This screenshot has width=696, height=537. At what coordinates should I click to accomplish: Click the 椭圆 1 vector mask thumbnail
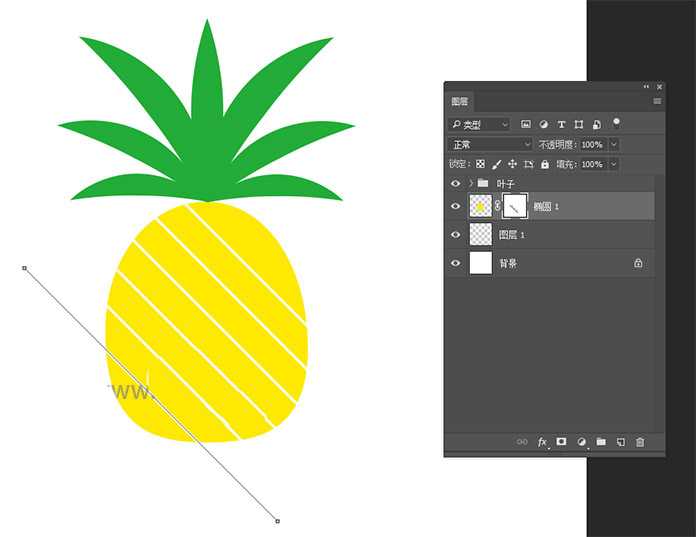pos(514,206)
